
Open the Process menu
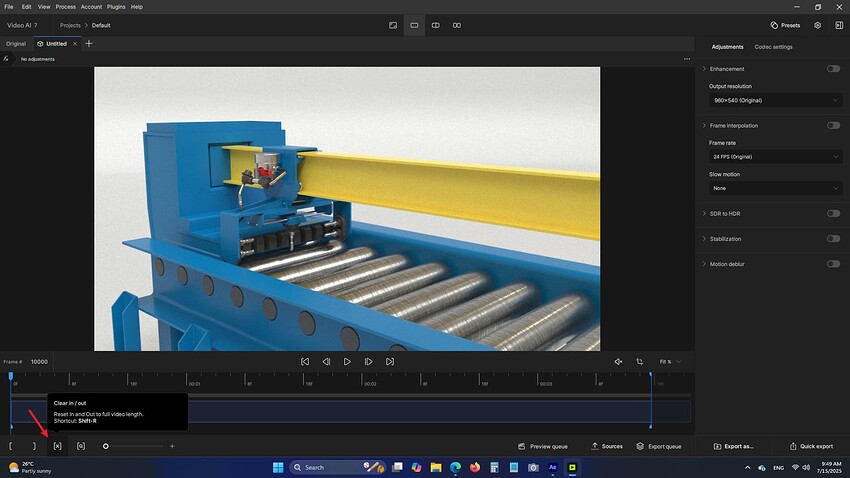tap(65, 6)
